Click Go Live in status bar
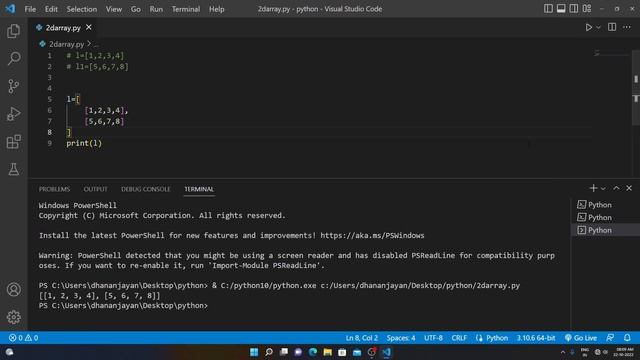The width and height of the screenshot is (640, 360). [581, 338]
